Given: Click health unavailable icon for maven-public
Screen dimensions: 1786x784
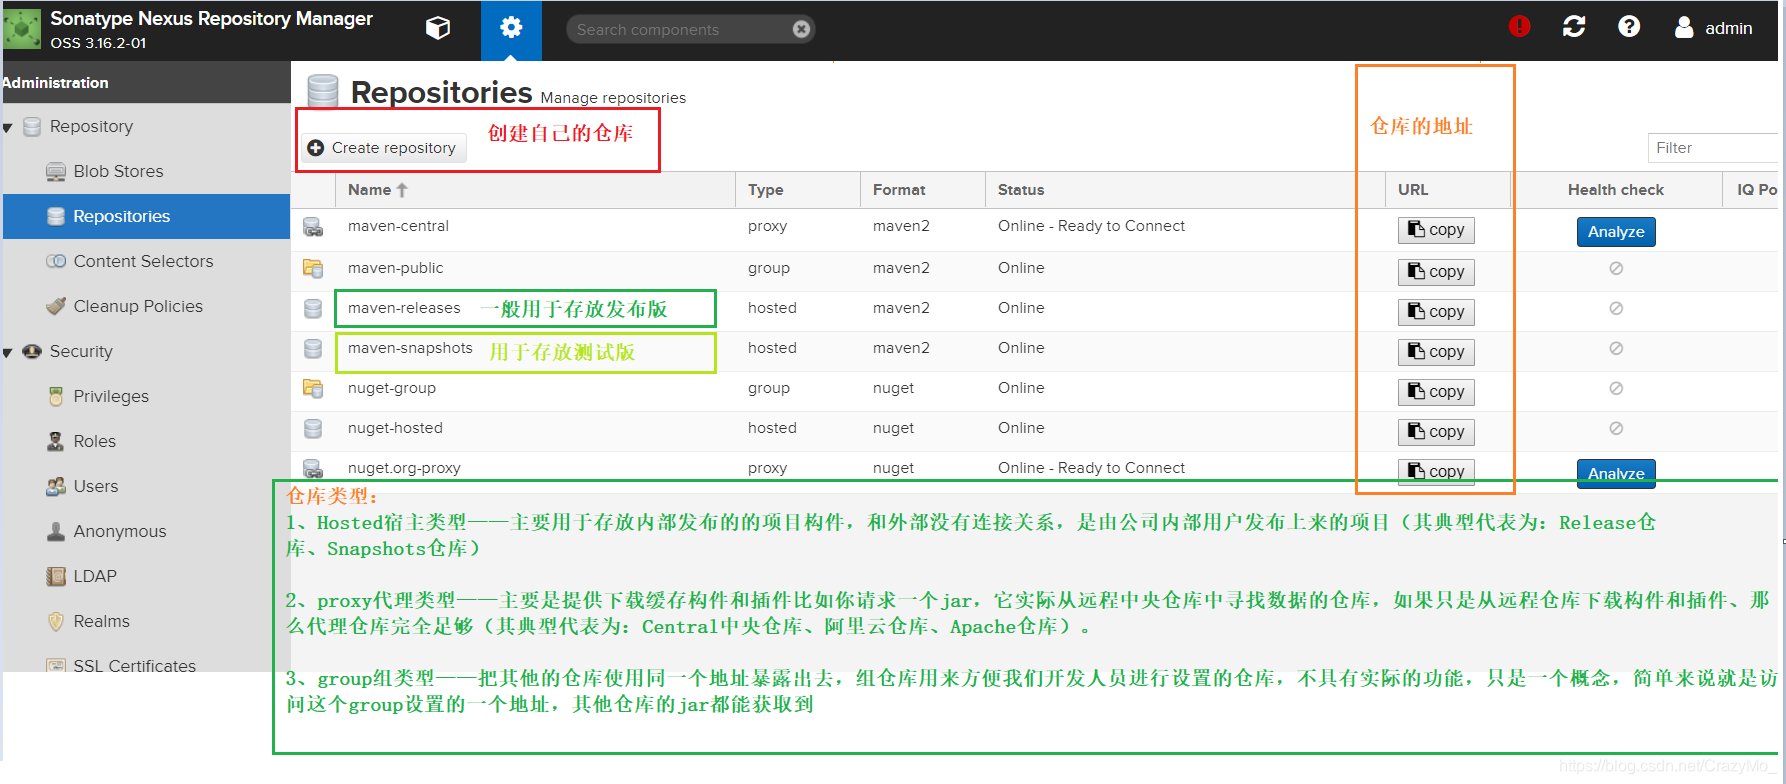Looking at the screenshot, I should (x=1616, y=268).
